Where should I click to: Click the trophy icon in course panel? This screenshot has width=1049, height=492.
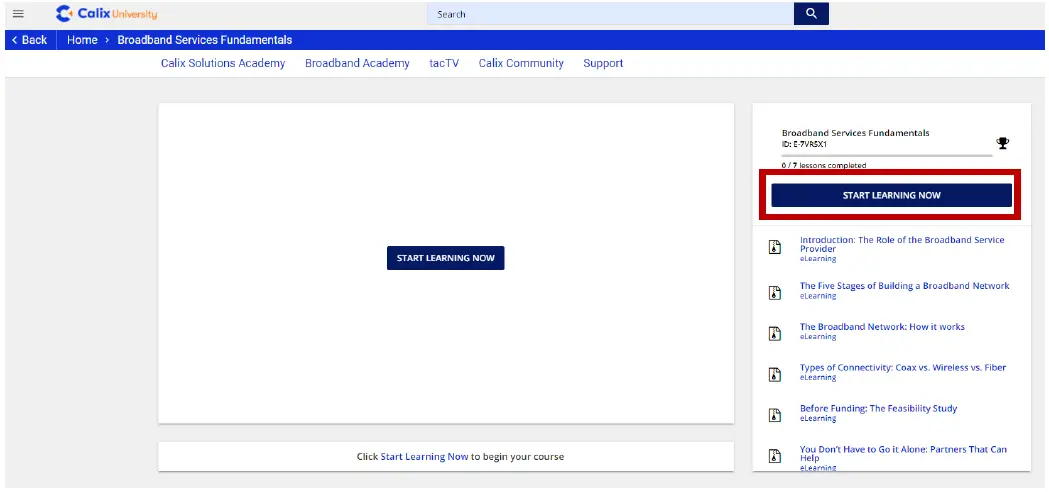(x=1002, y=143)
